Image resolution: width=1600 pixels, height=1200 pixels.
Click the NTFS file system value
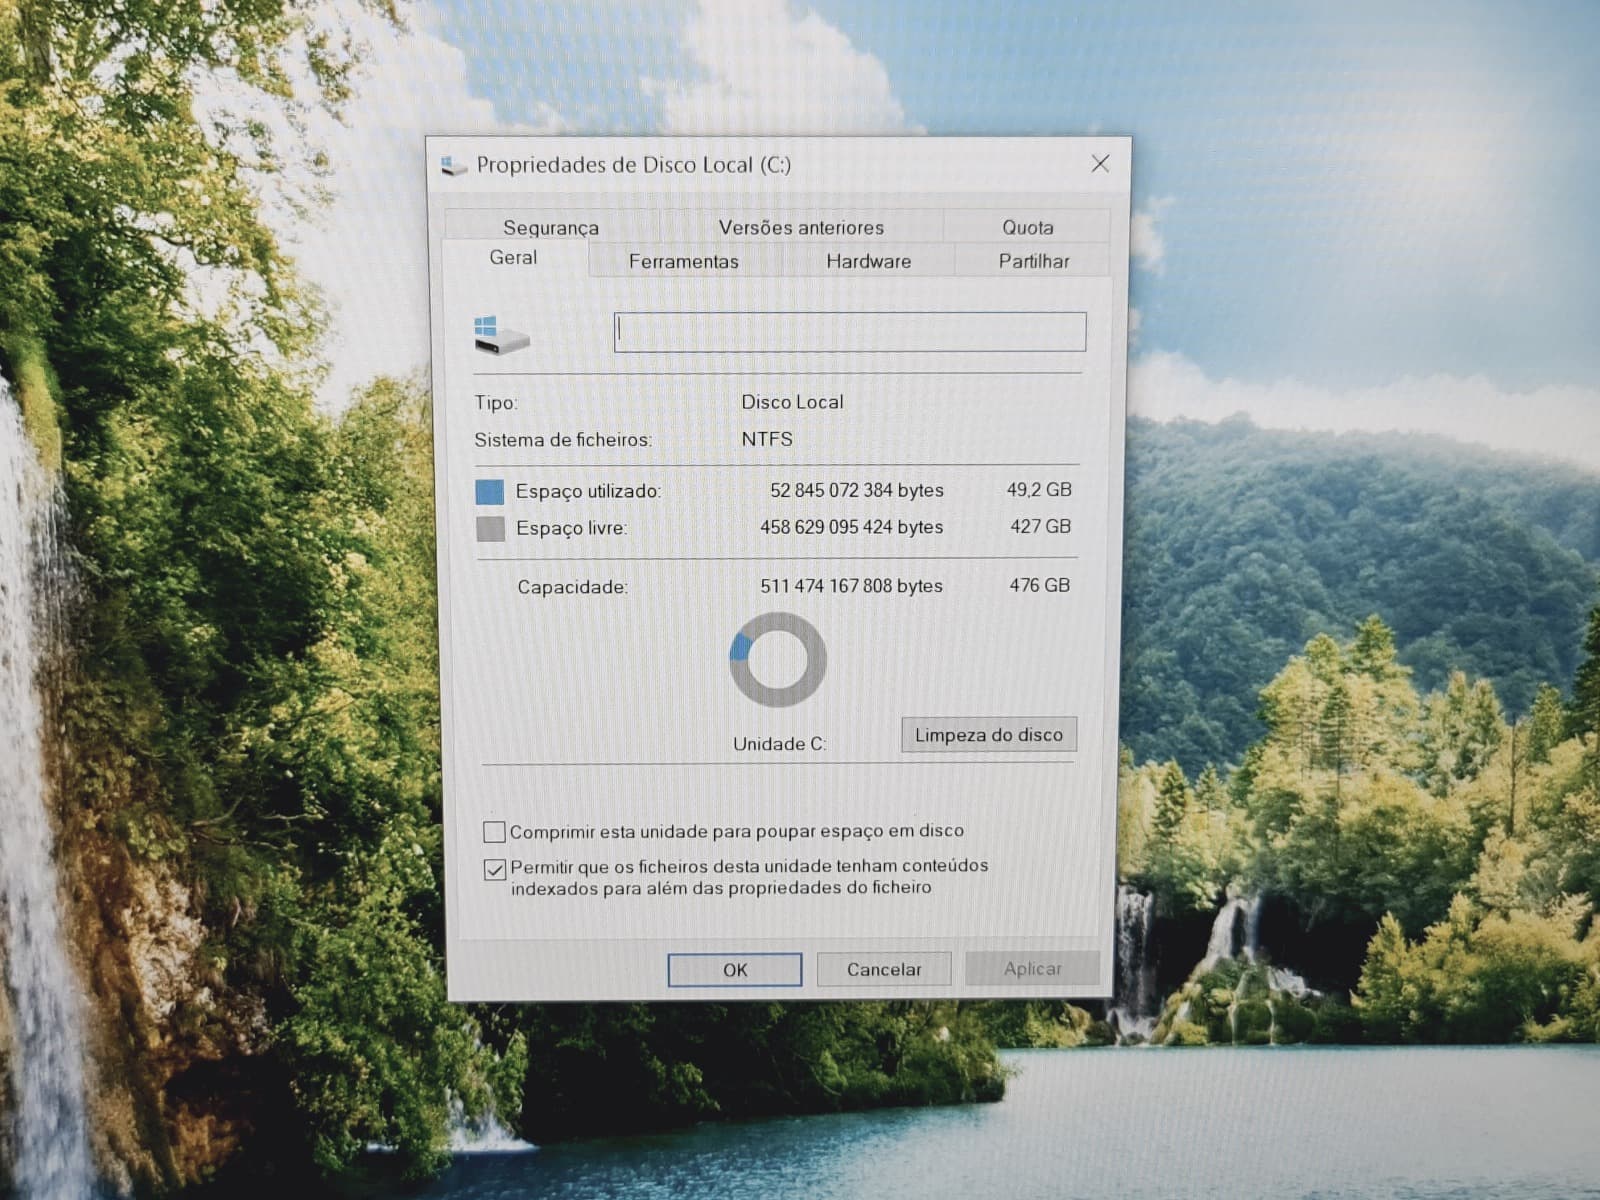click(x=767, y=439)
